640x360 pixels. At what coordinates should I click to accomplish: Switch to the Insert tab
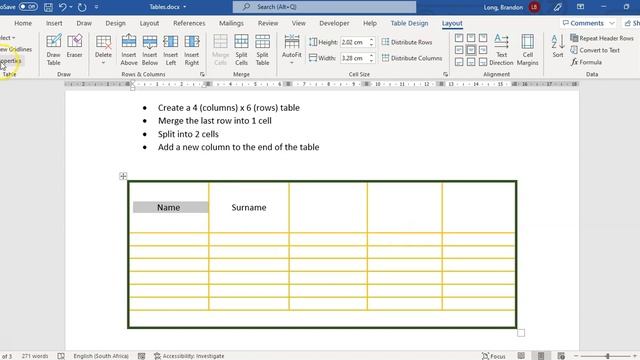[x=54, y=23]
